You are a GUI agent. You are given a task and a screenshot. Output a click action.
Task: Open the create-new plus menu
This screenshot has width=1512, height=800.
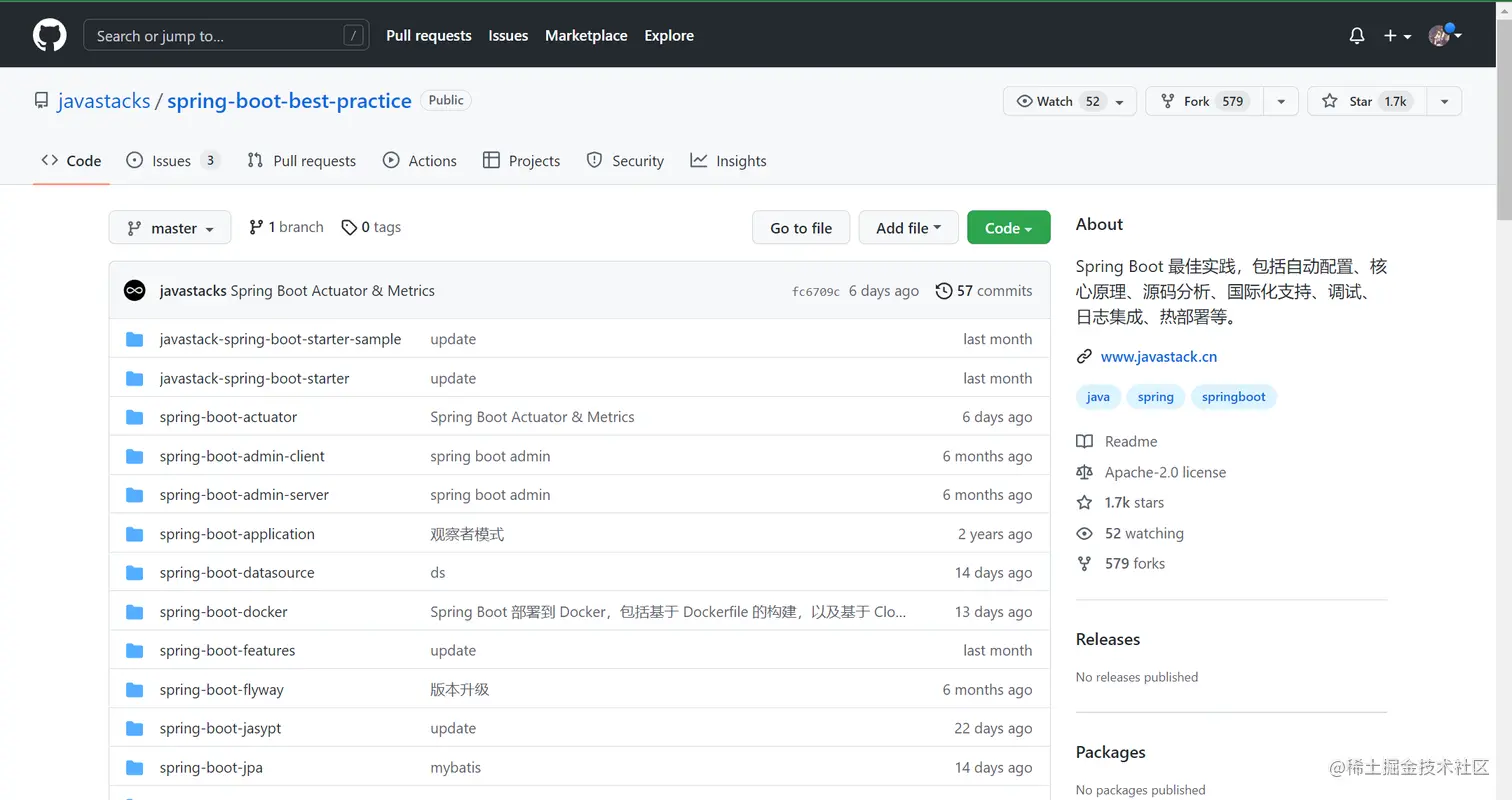pos(1397,36)
